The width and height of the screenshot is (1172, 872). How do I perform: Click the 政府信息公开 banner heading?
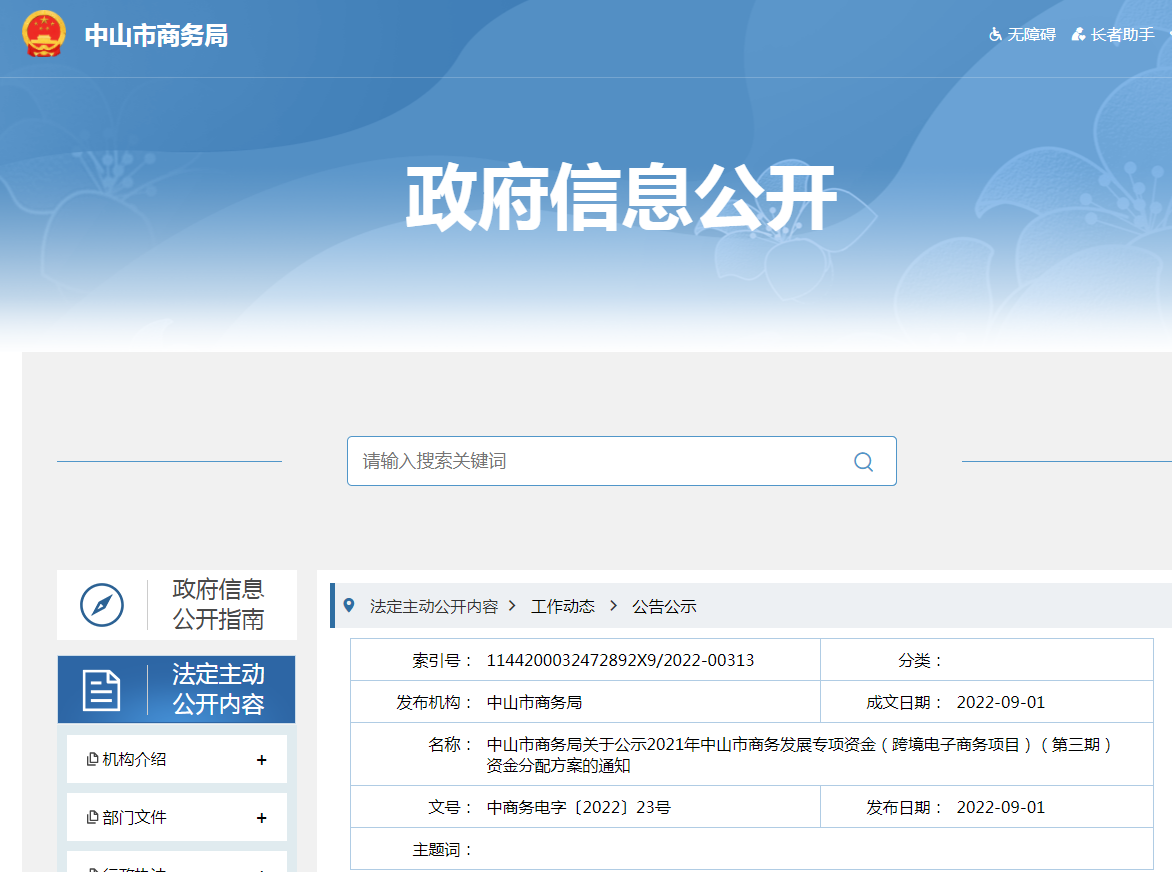click(x=620, y=198)
